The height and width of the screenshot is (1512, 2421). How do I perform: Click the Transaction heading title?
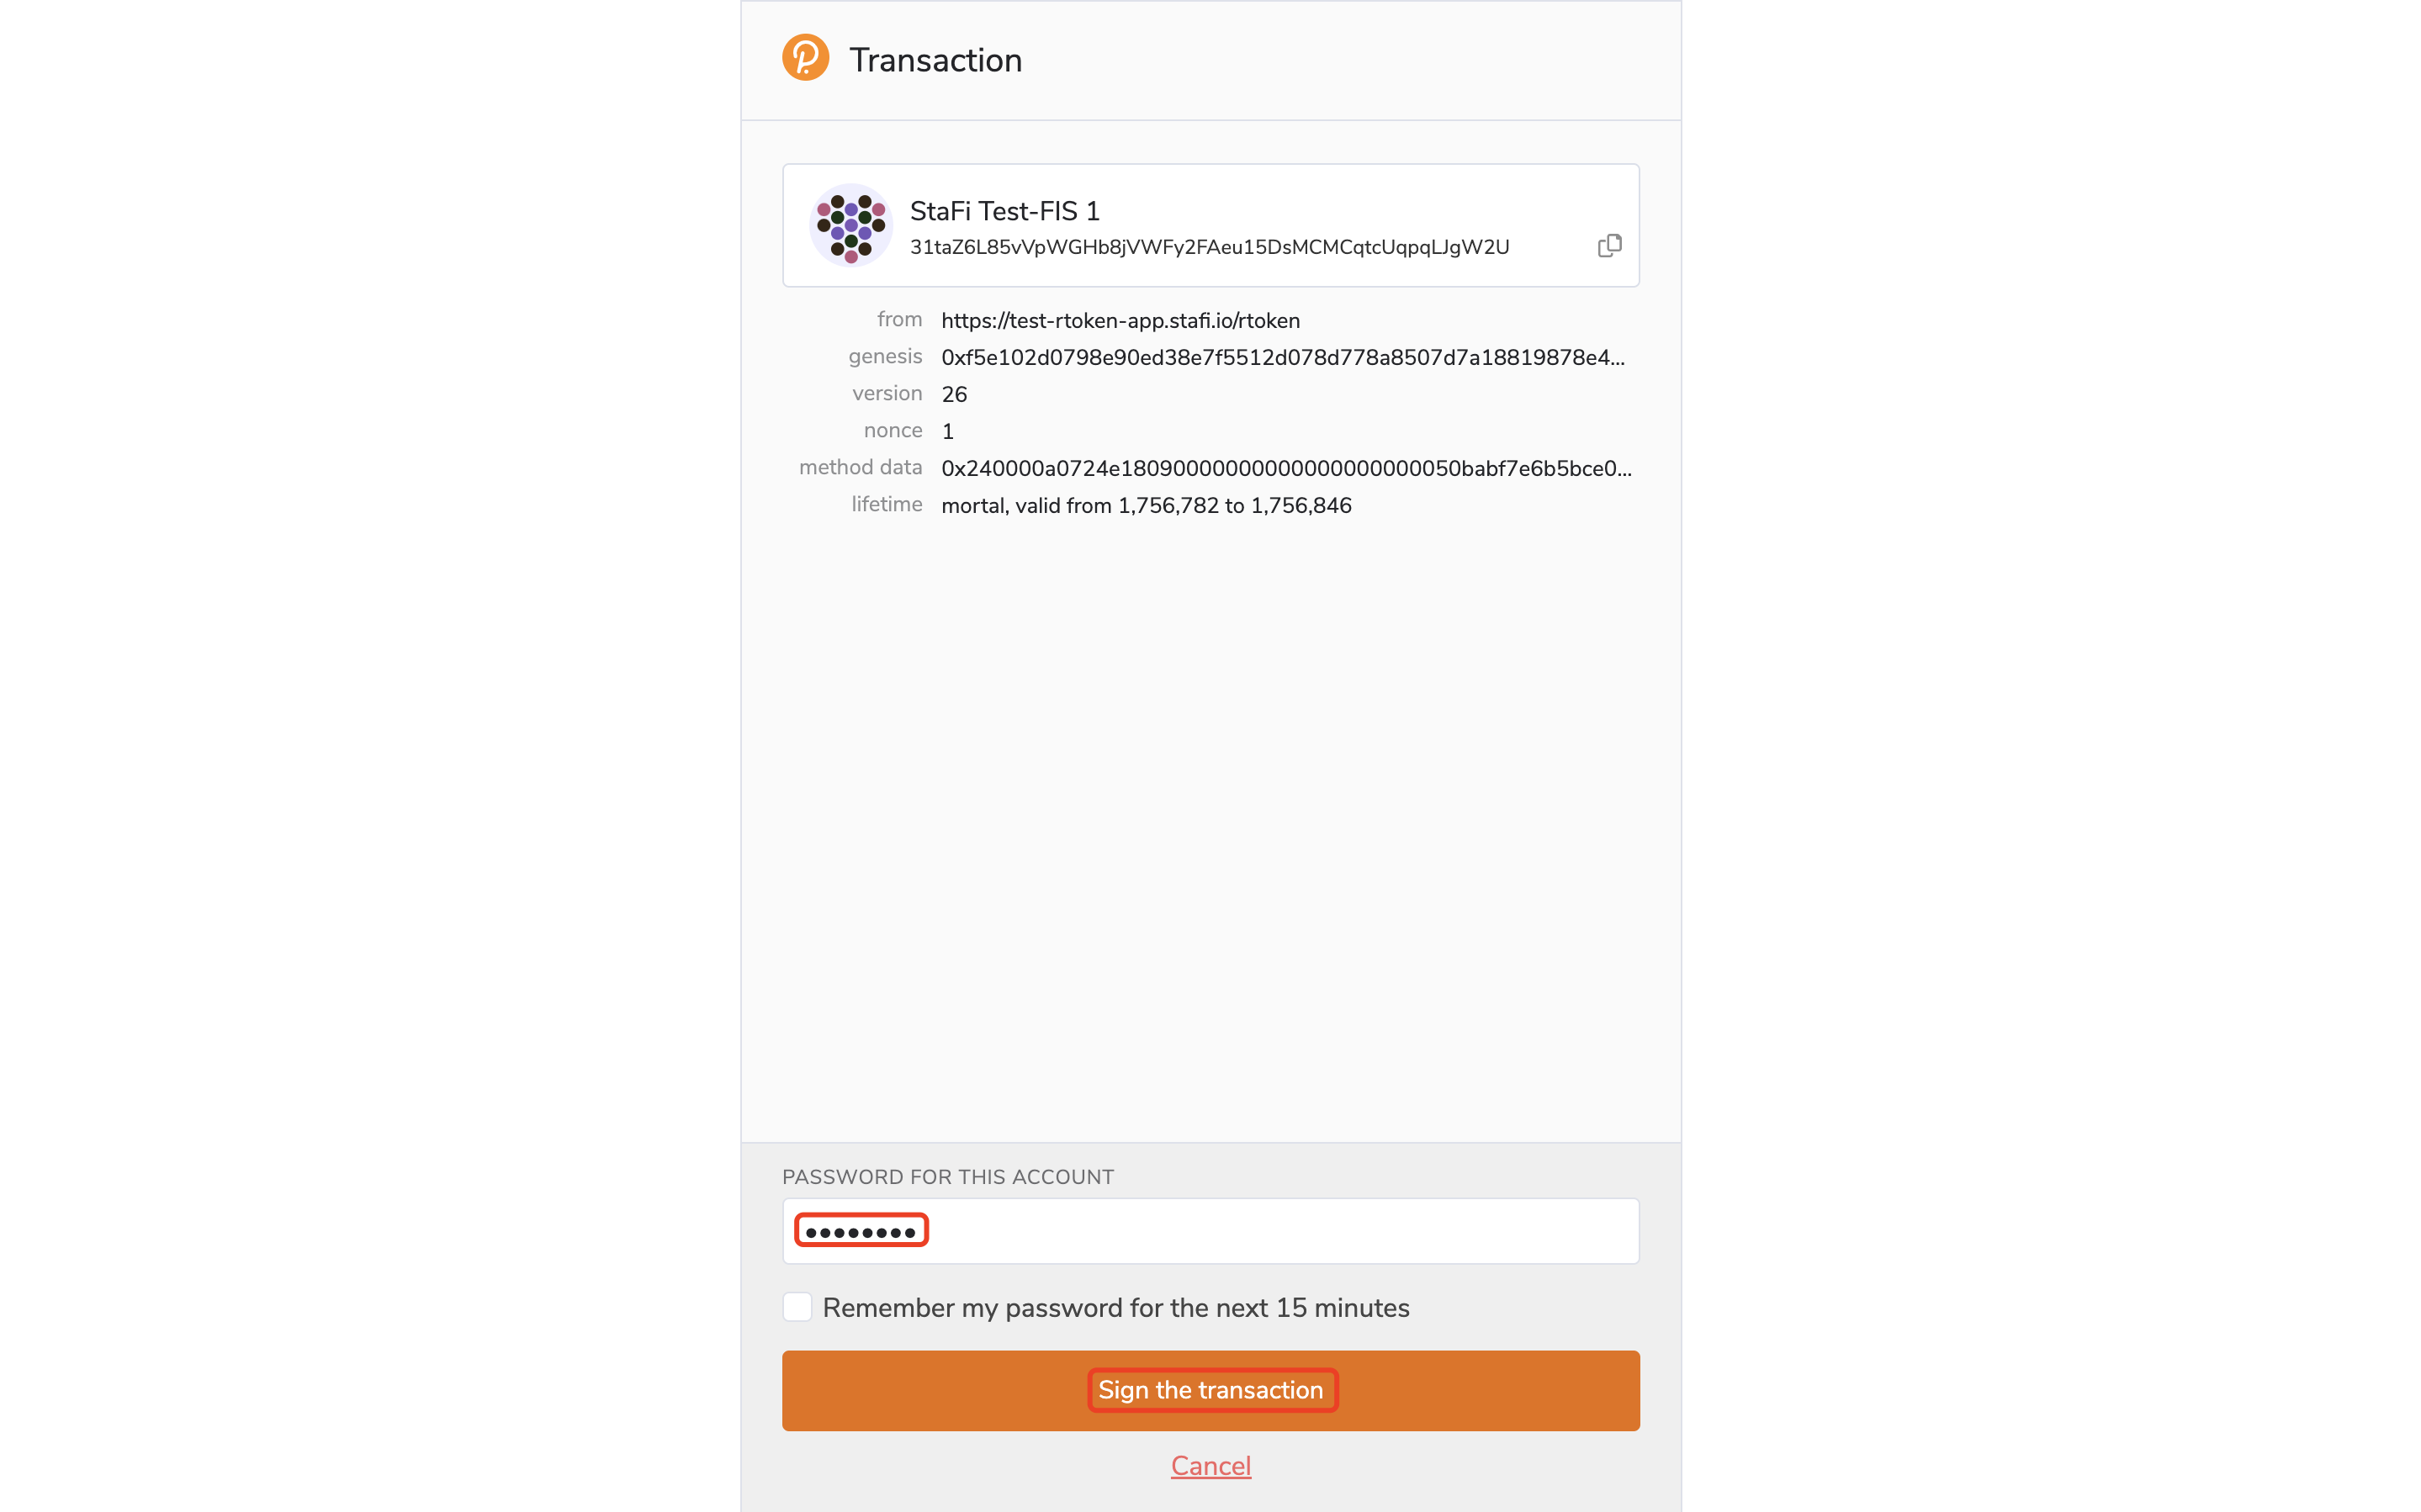pos(935,60)
